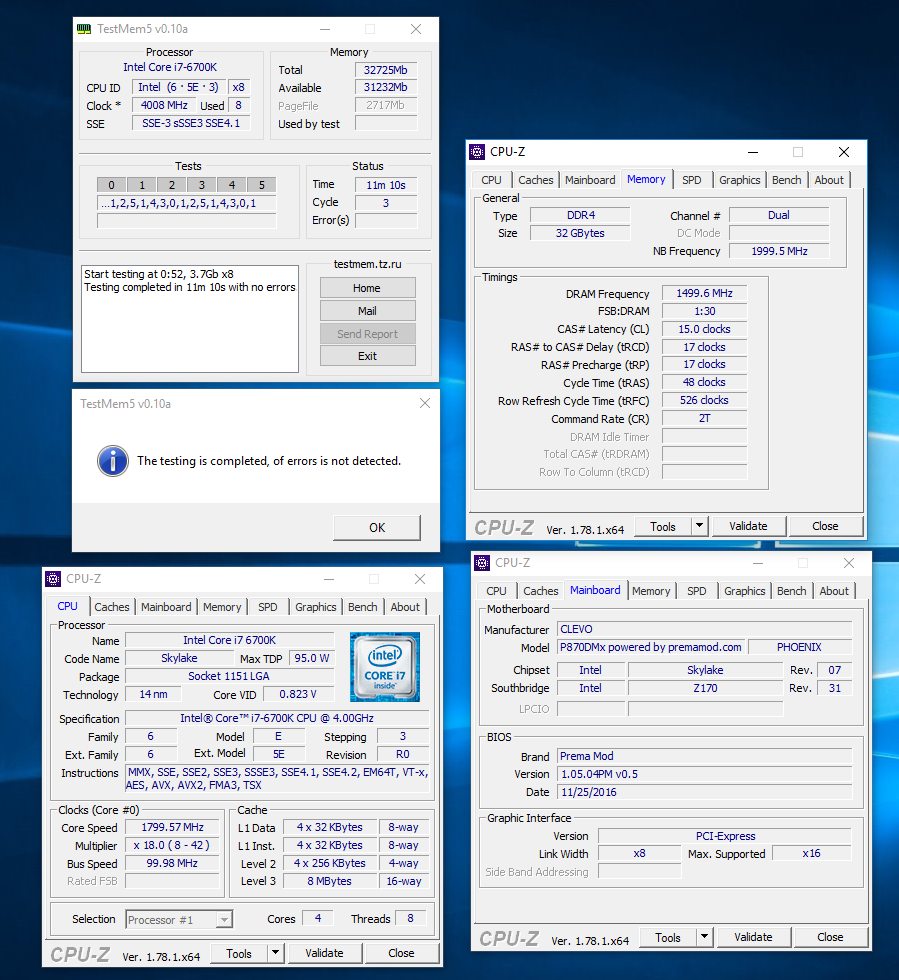Click test number 5 box in Tests
Viewport: 899px width, 980px height.
pyautogui.click(x=261, y=185)
